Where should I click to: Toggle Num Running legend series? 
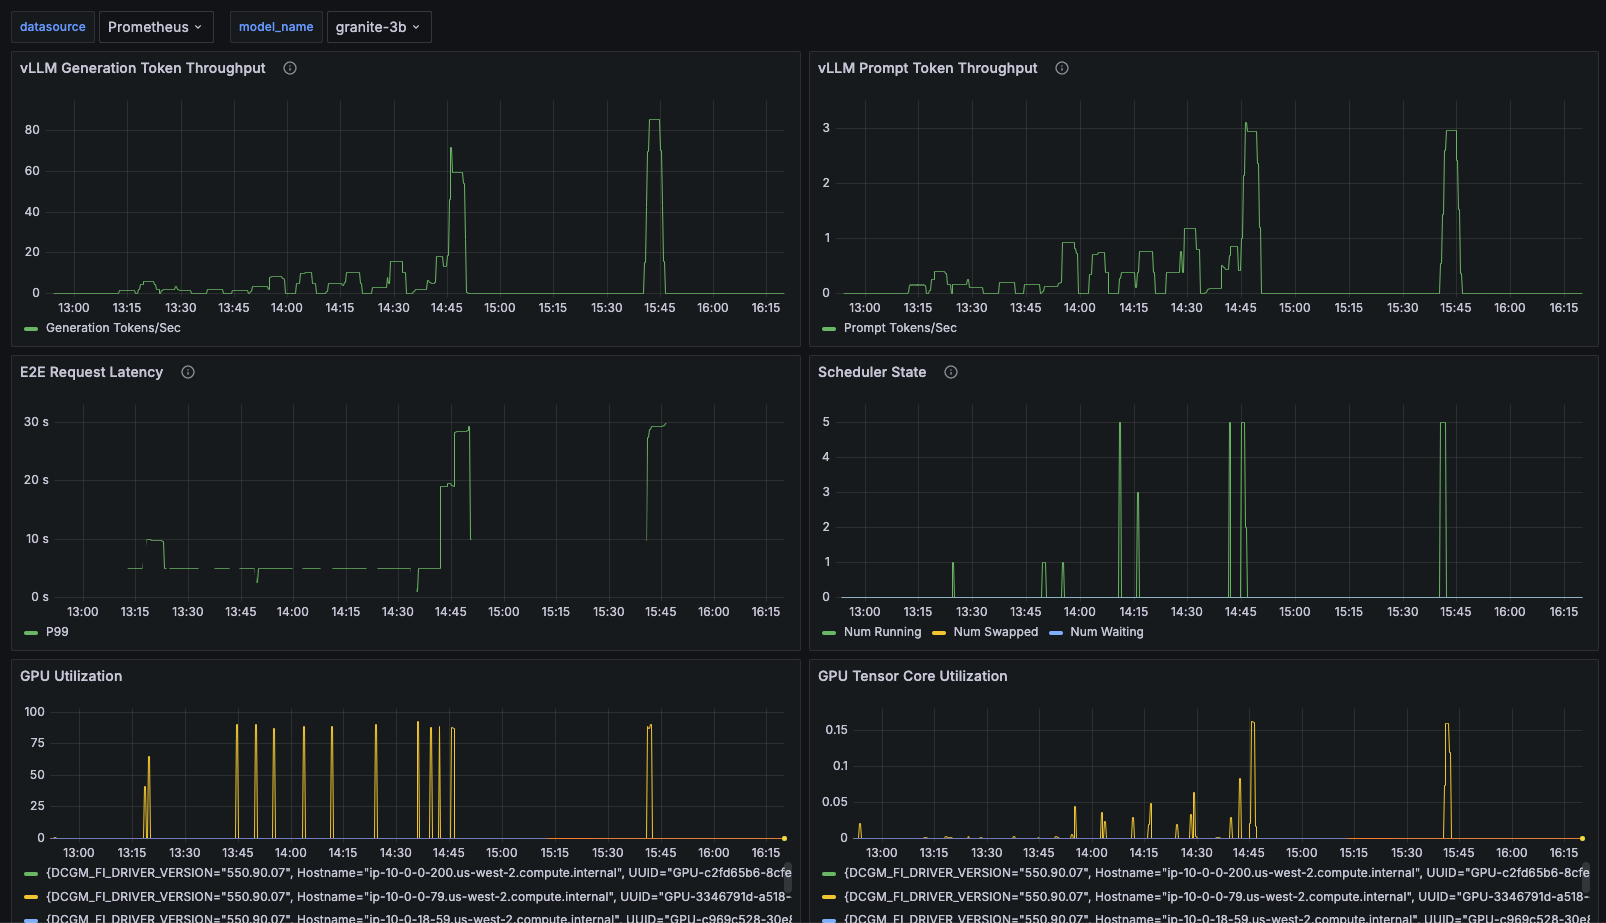(x=882, y=632)
